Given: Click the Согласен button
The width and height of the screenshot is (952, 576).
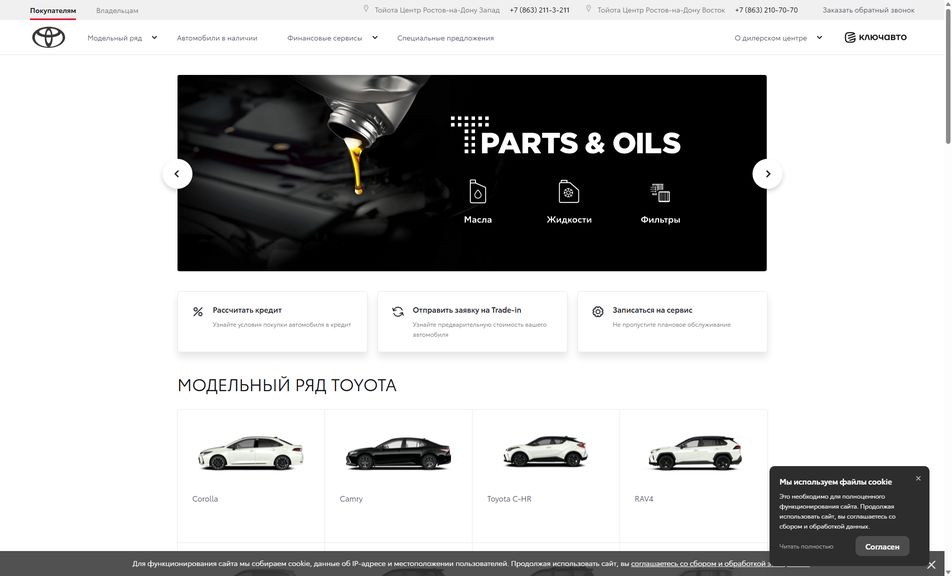Looking at the screenshot, I should point(882,546).
